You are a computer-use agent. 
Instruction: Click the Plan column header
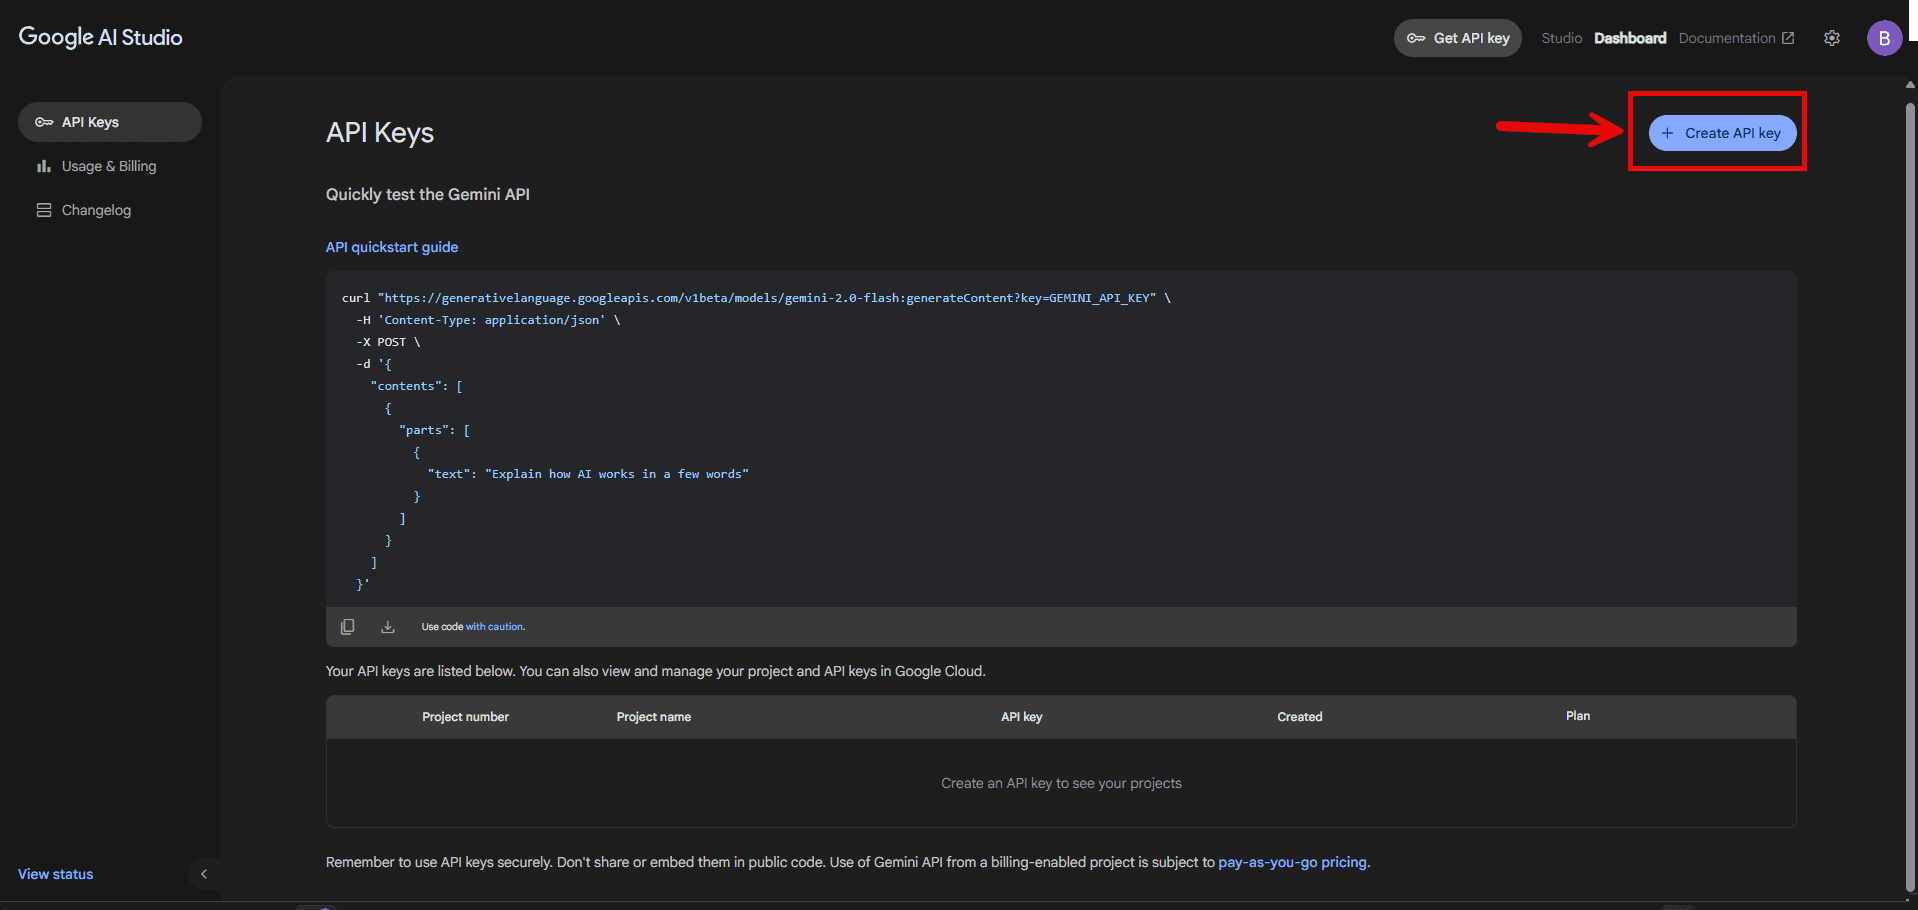pos(1578,716)
